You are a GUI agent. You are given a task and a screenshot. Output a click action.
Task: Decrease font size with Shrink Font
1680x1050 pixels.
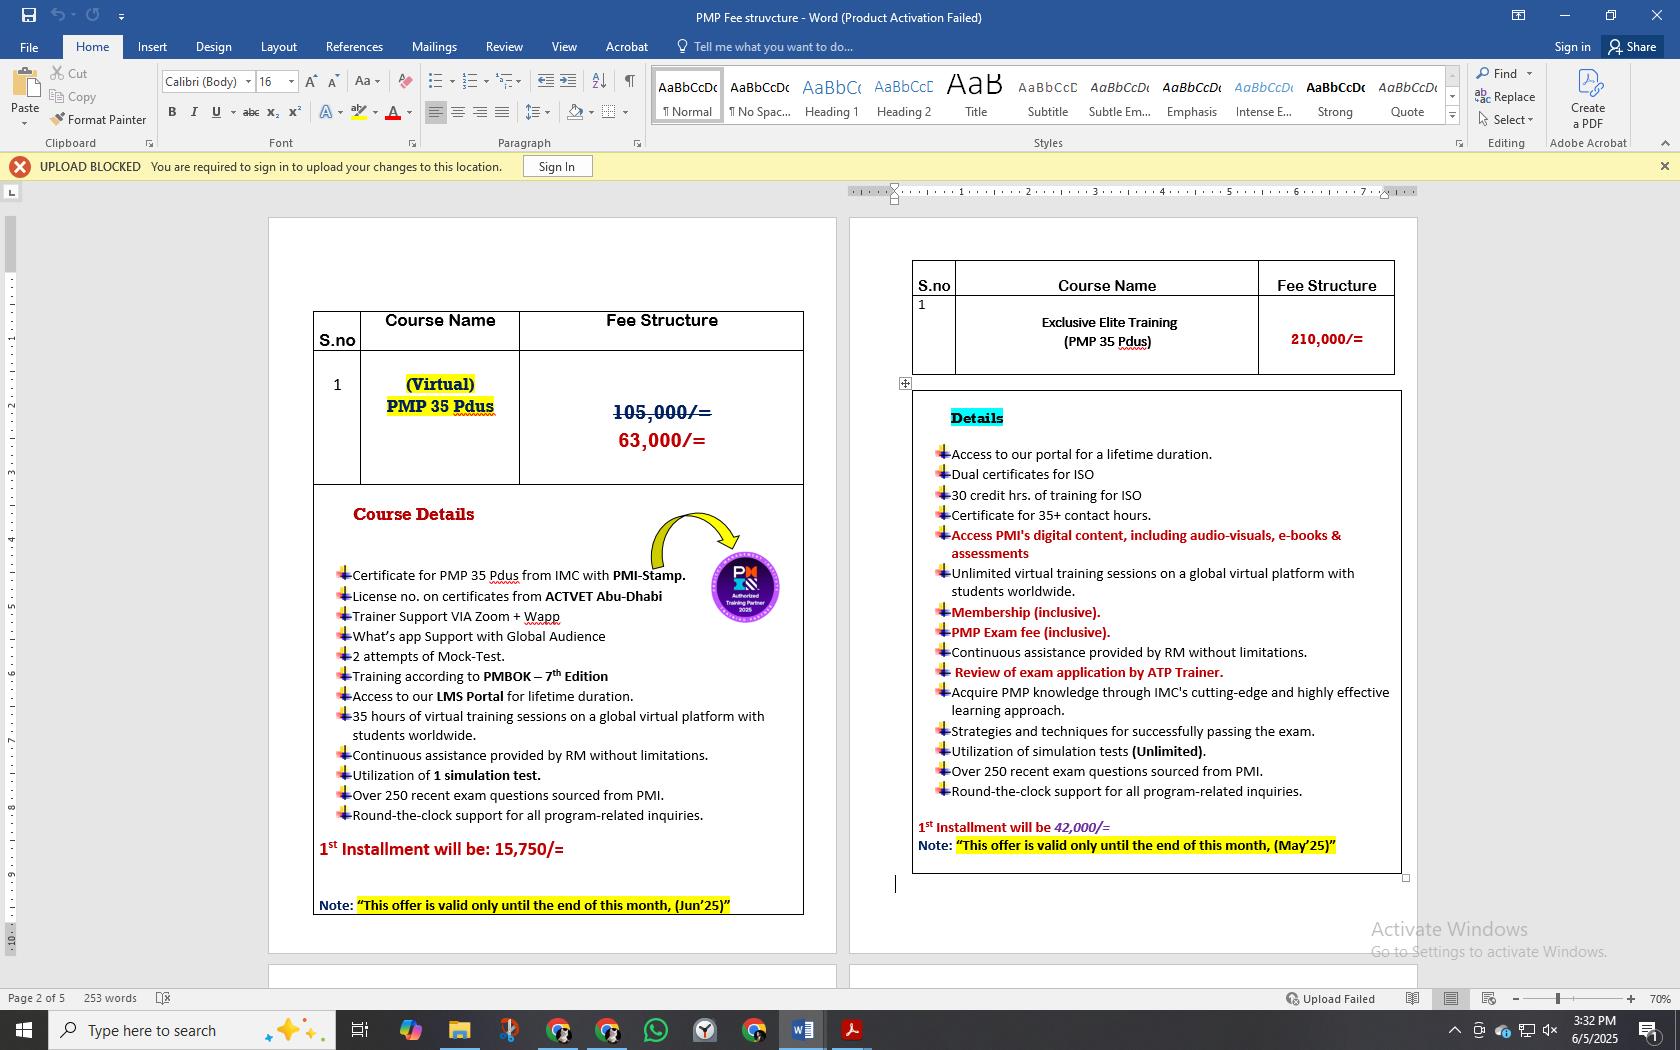pos(333,81)
